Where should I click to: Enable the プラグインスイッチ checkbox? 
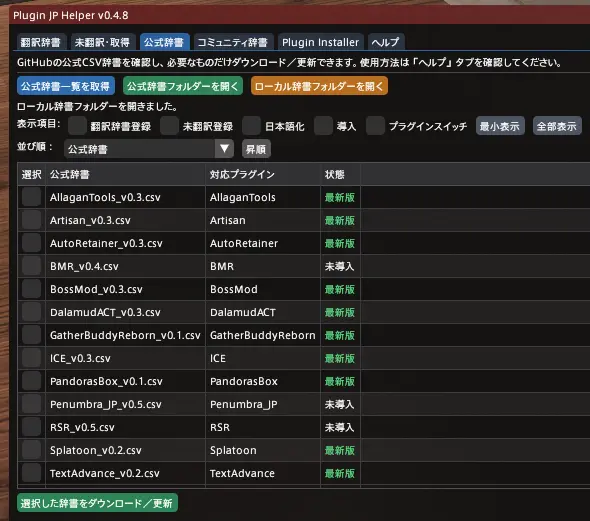(x=375, y=126)
